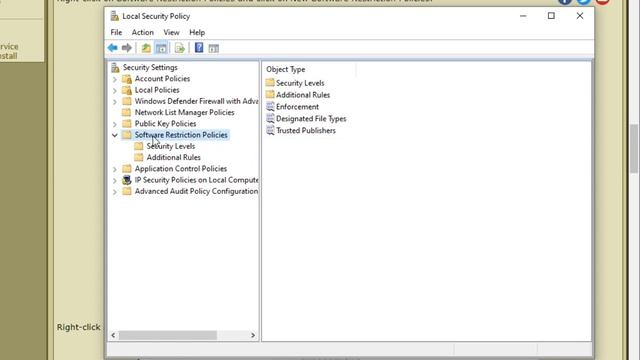Select Security Levels text in right pane
This screenshot has height=360, width=640.
click(300, 83)
